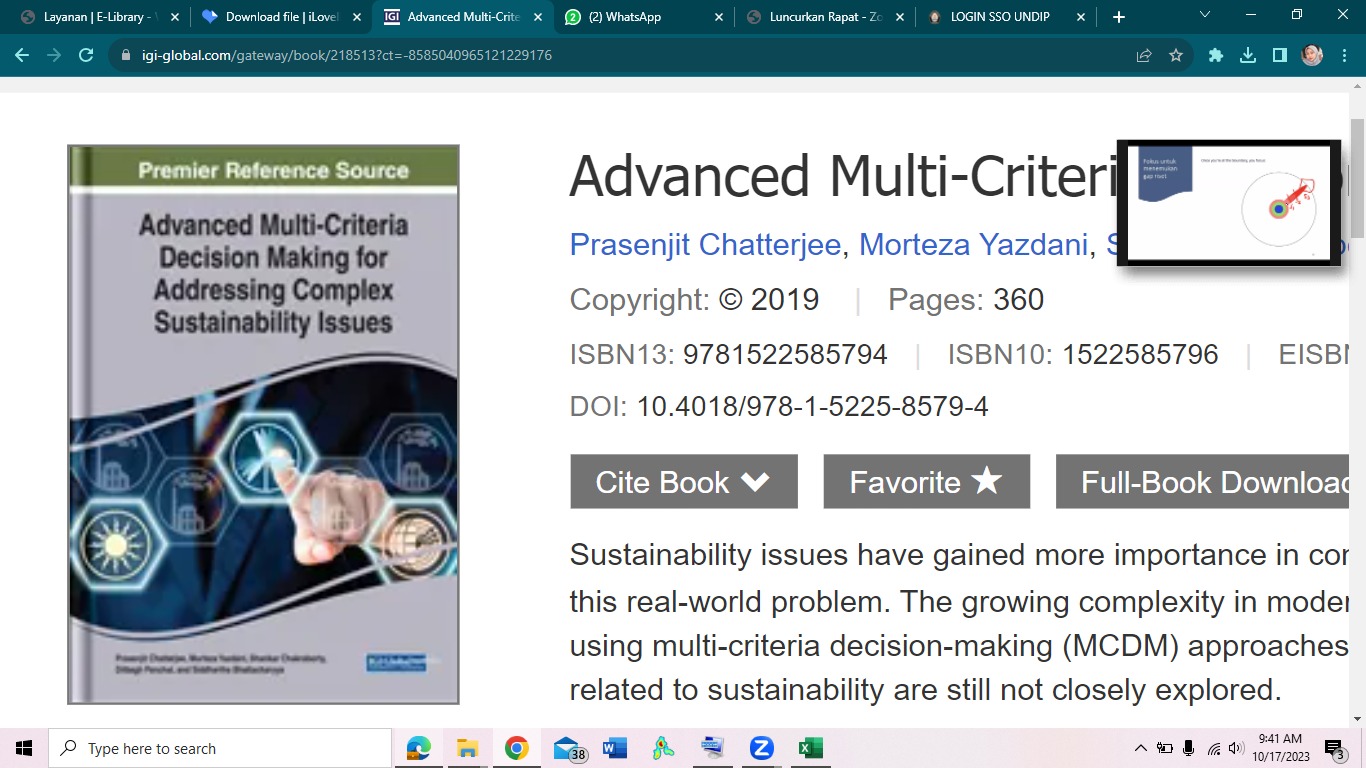Expand the Cite Book dropdown

[x=684, y=481]
